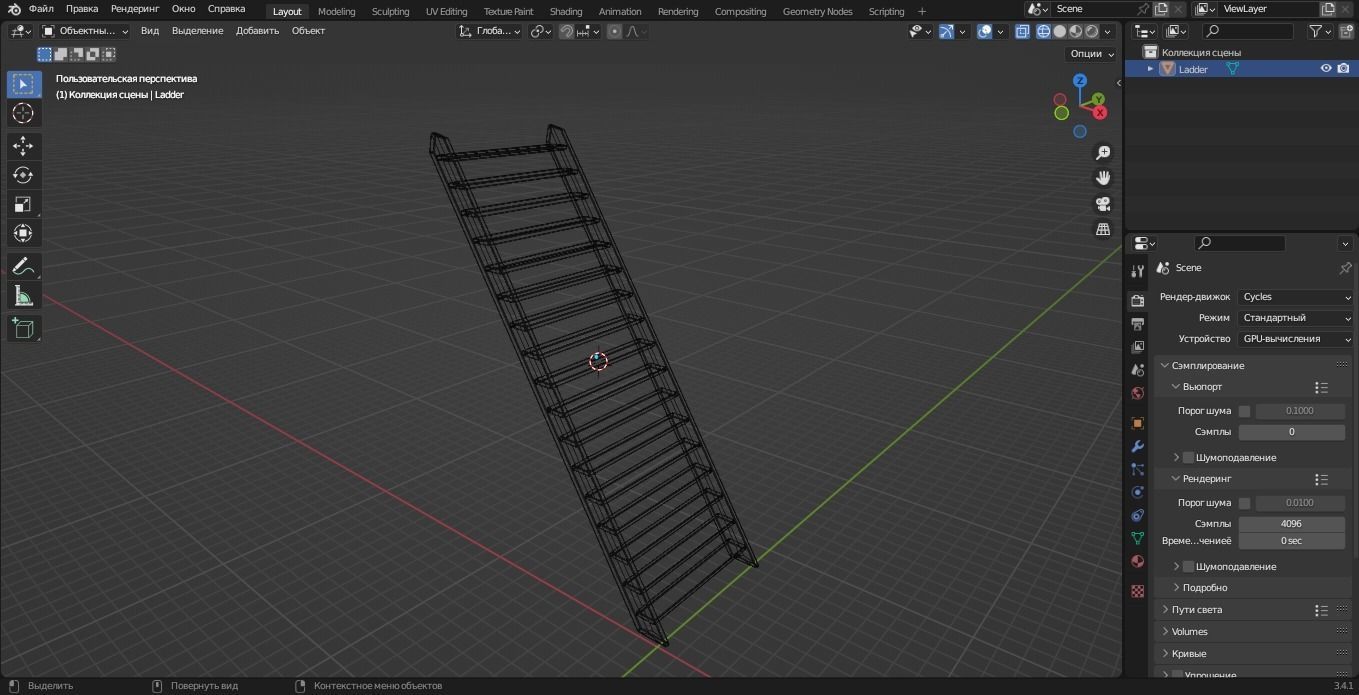
Task: Select the Rotate tool
Action: pyautogui.click(x=23, y=174)
